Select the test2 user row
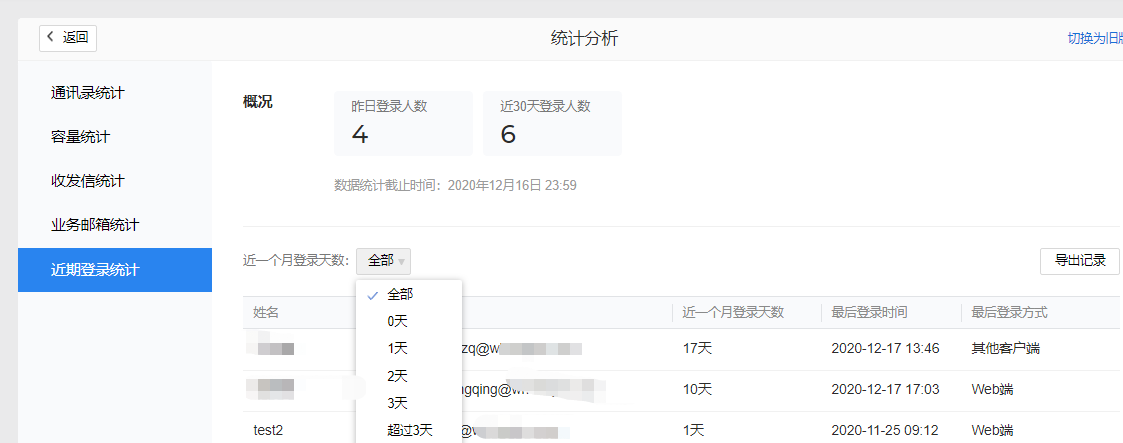1123x443 pixels. (268, 430)
